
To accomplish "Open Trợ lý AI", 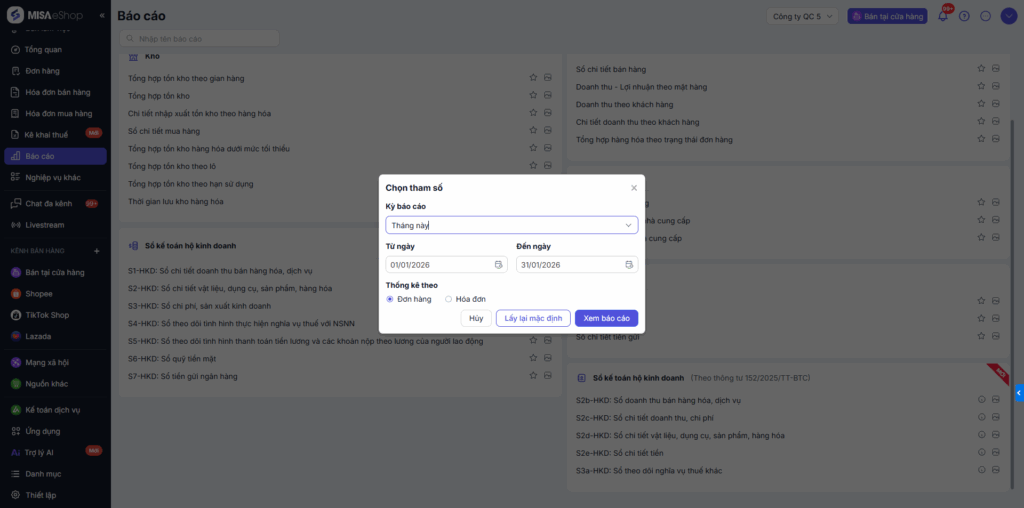I will click(56, 452).
